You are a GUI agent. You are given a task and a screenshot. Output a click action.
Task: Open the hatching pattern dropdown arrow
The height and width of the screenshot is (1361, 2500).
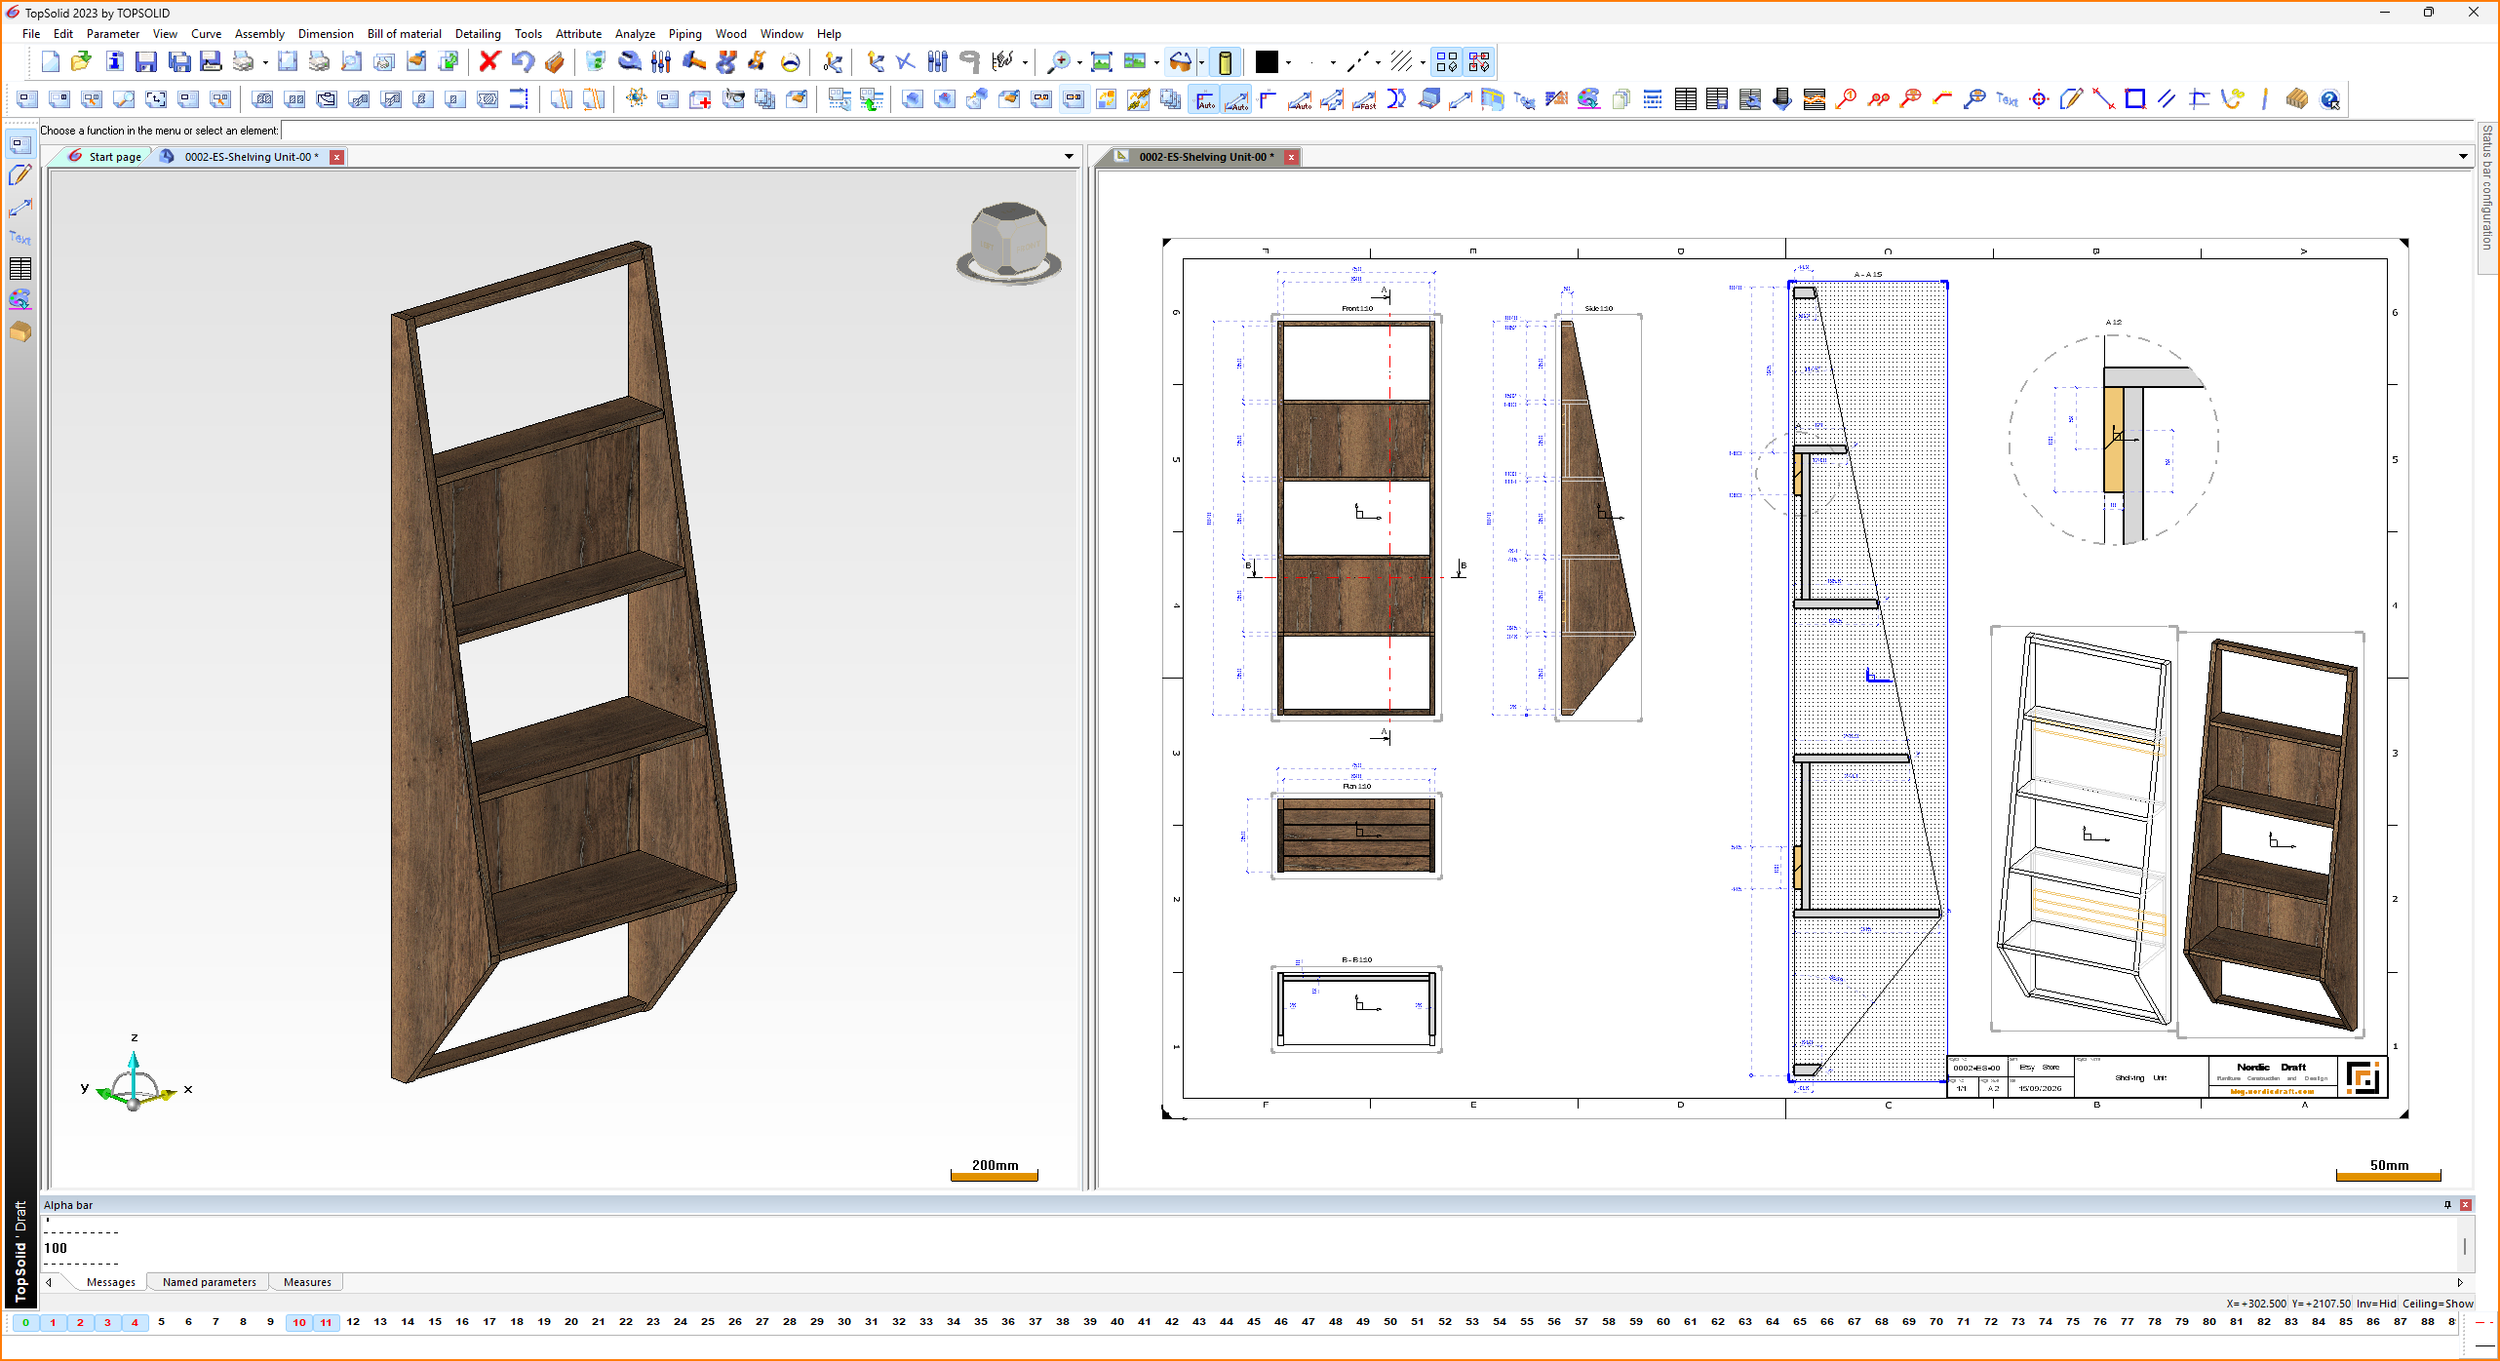1422,63
